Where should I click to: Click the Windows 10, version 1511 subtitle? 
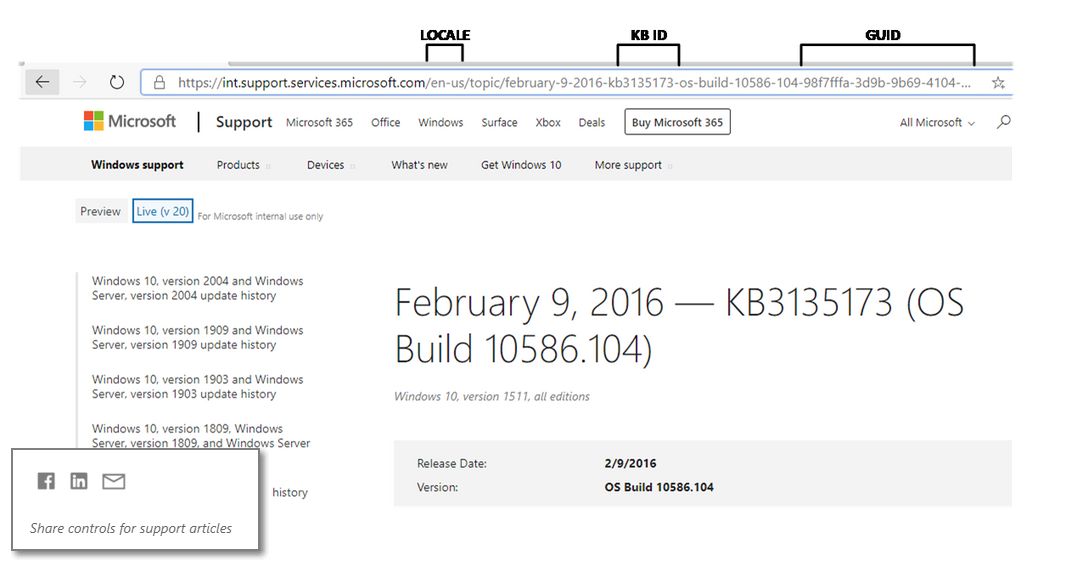point(492,397)
